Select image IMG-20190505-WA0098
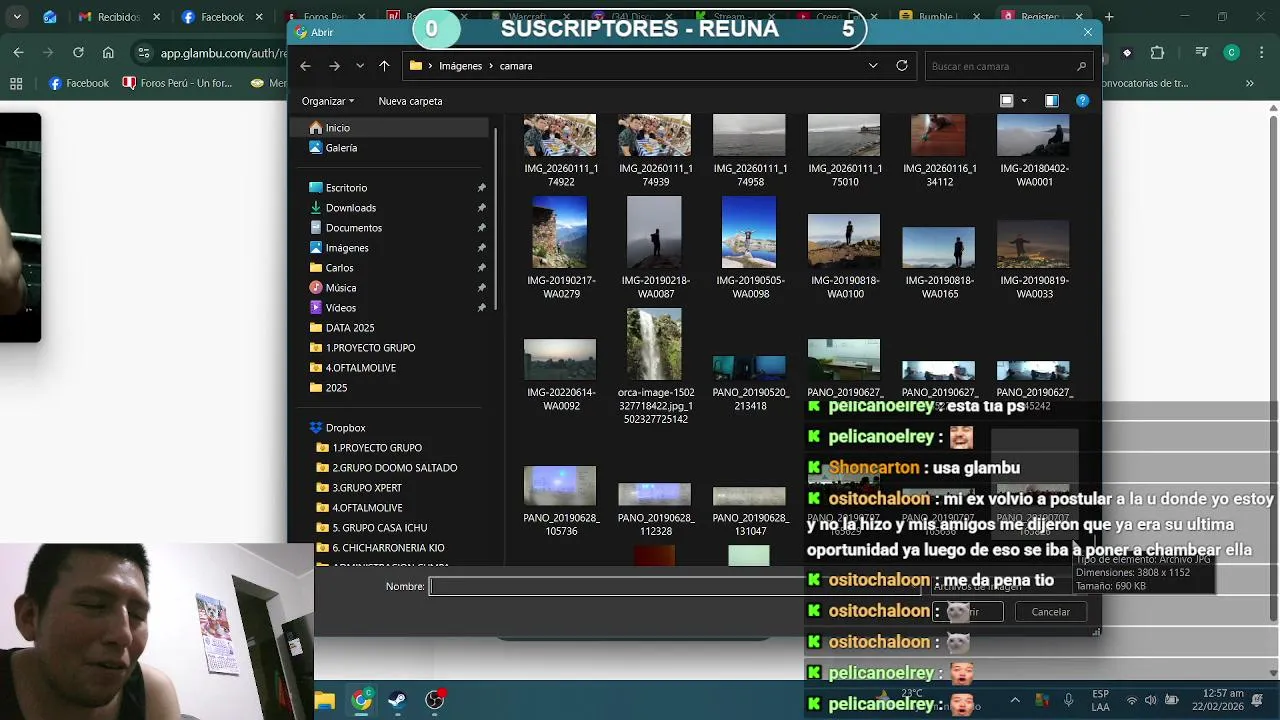The height and width of the screenshot is (720, 1280). [750, 248]
